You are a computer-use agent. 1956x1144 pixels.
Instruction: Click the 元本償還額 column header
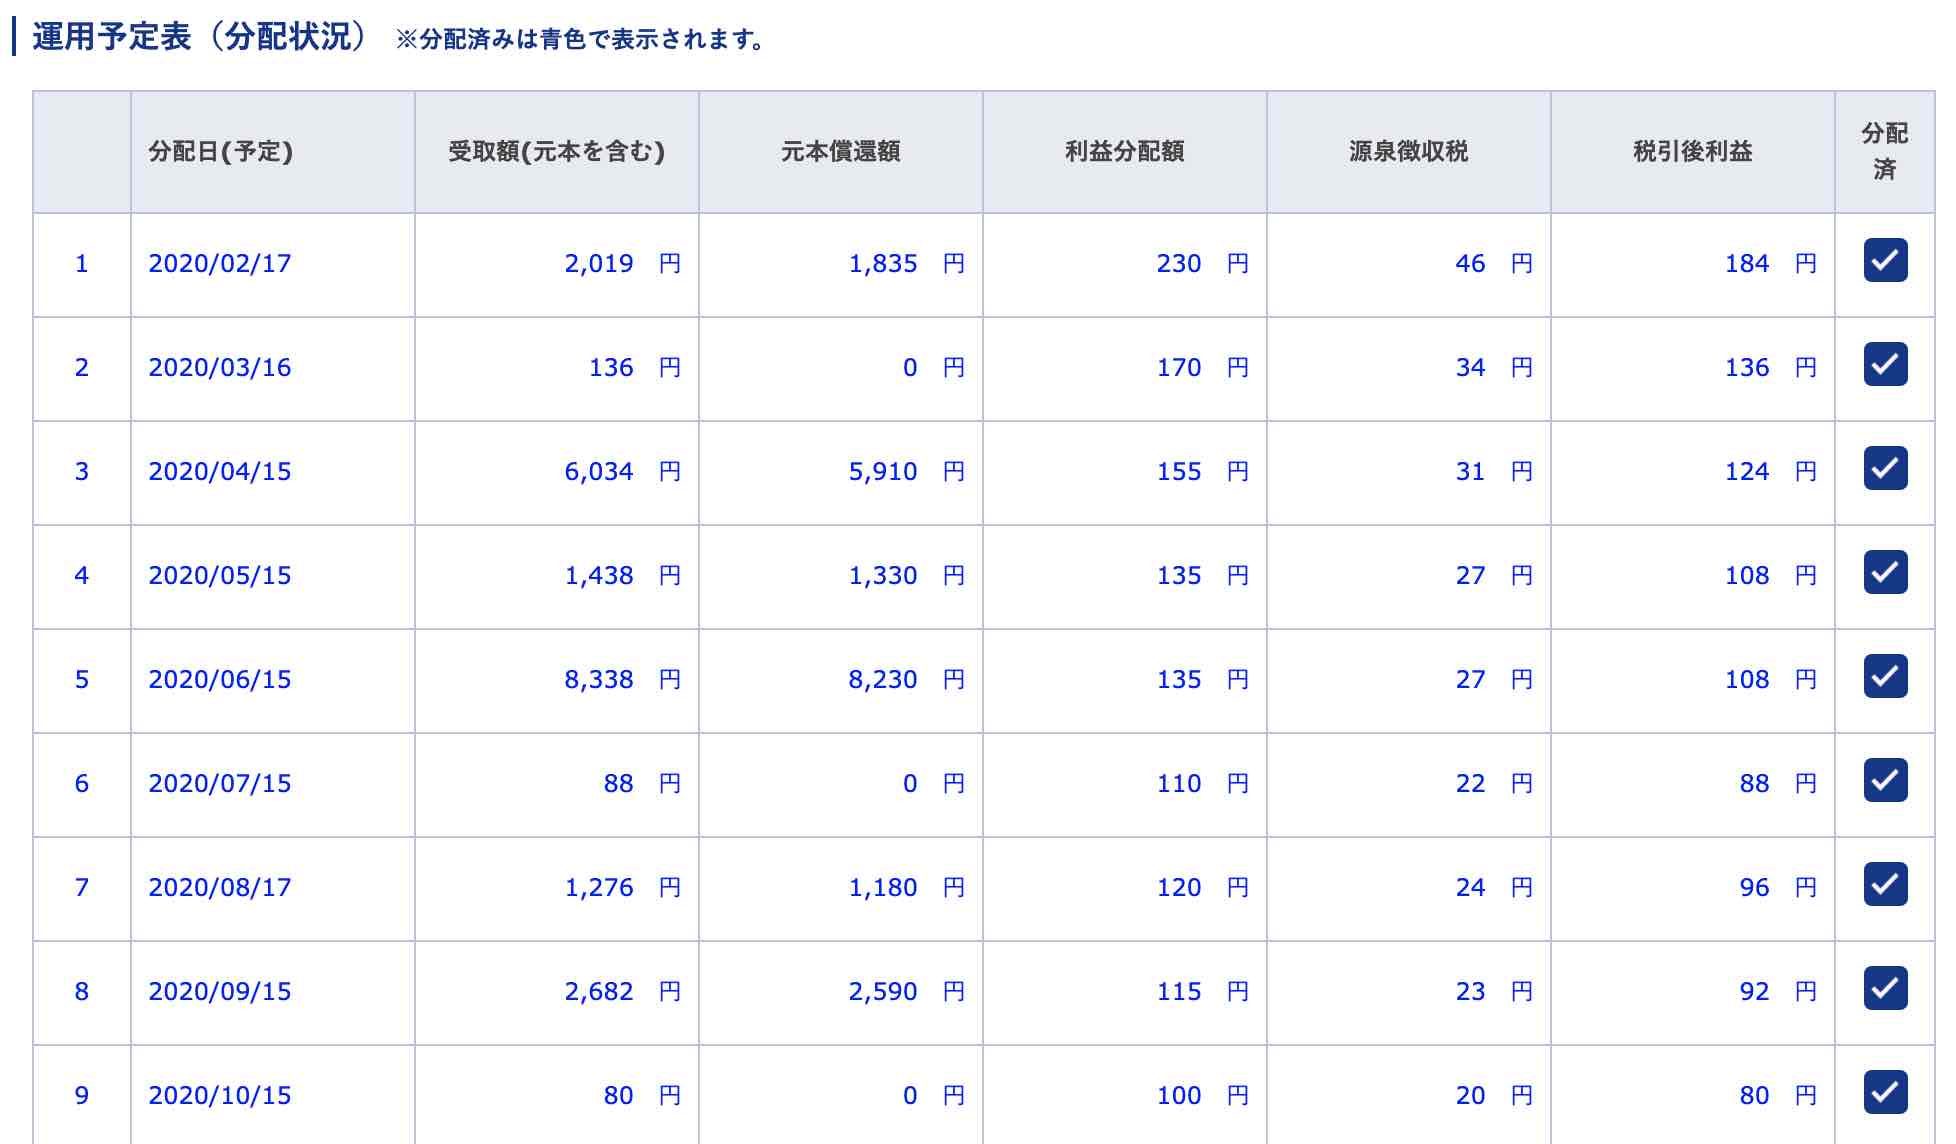[x=840, y=152]
